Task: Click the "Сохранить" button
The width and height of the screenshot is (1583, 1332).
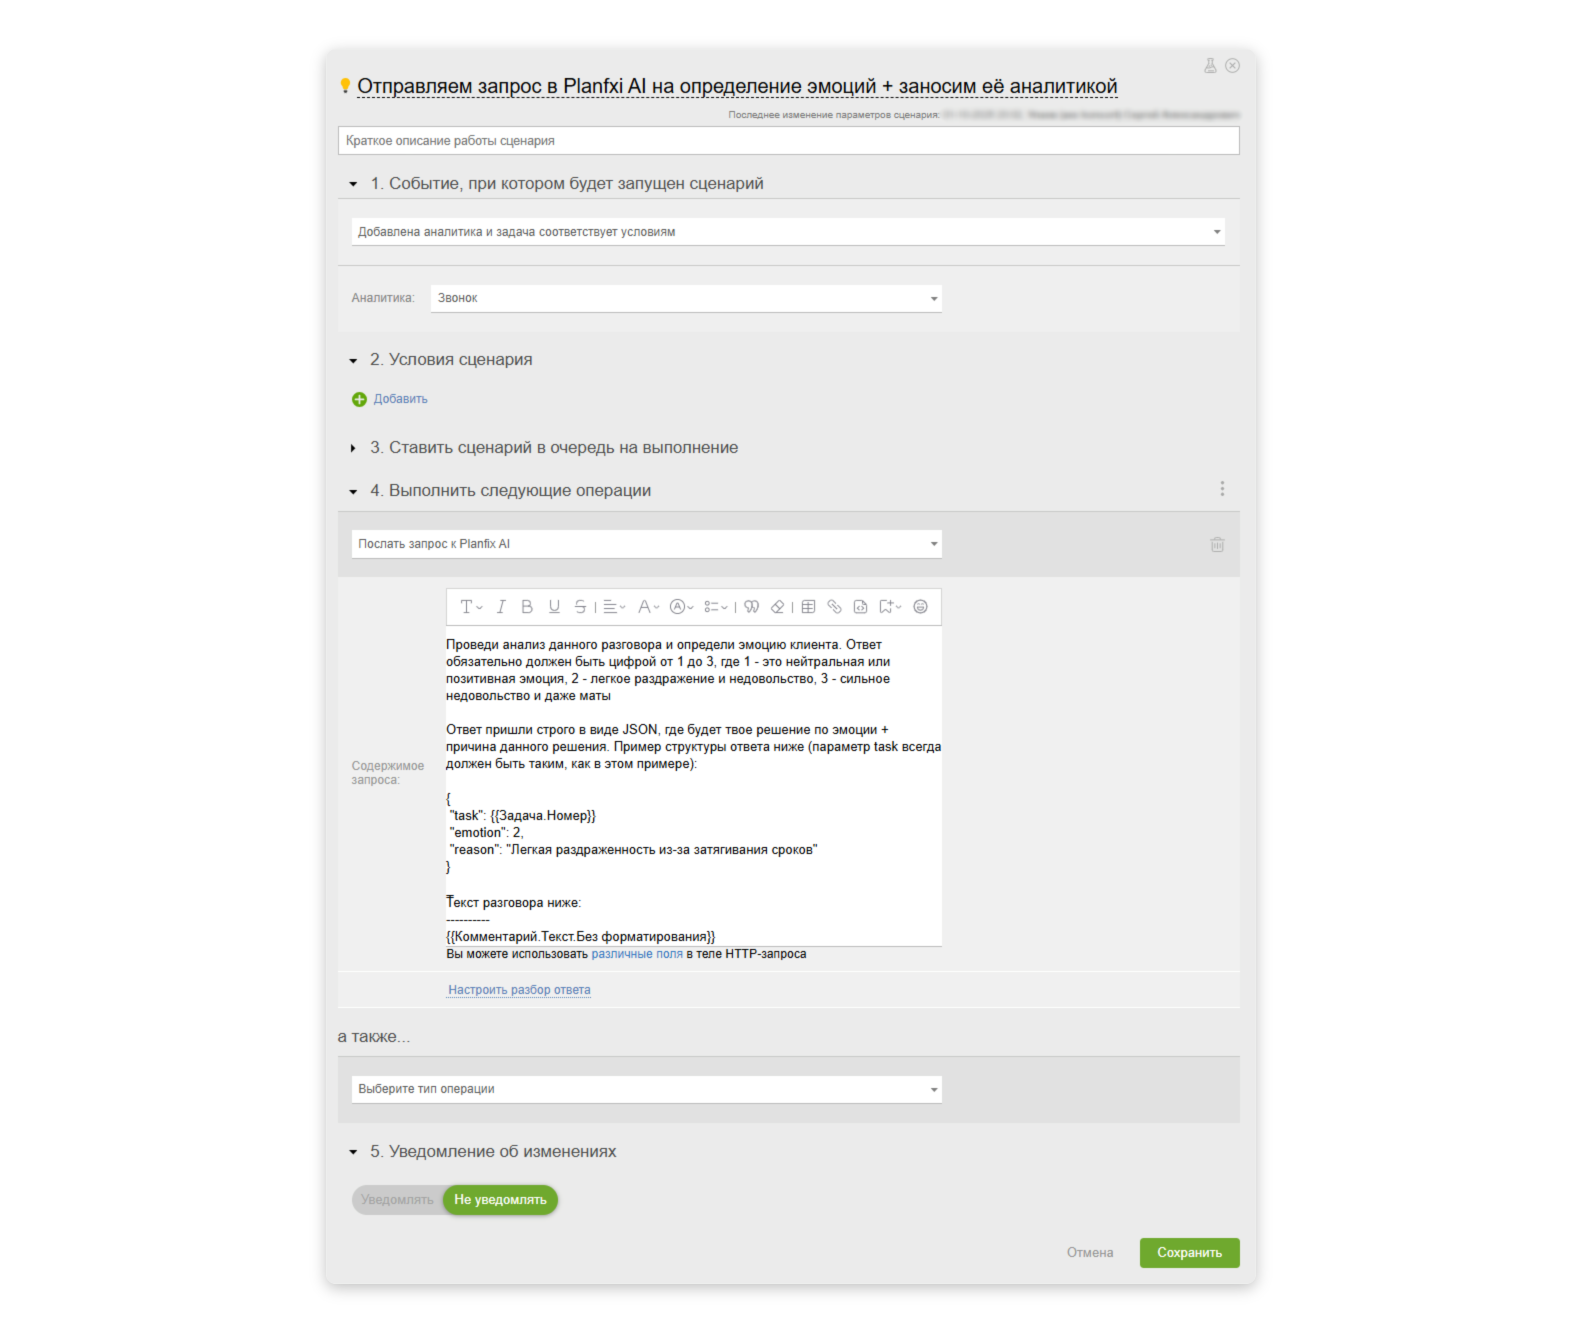Action: coord(1189,1253)
